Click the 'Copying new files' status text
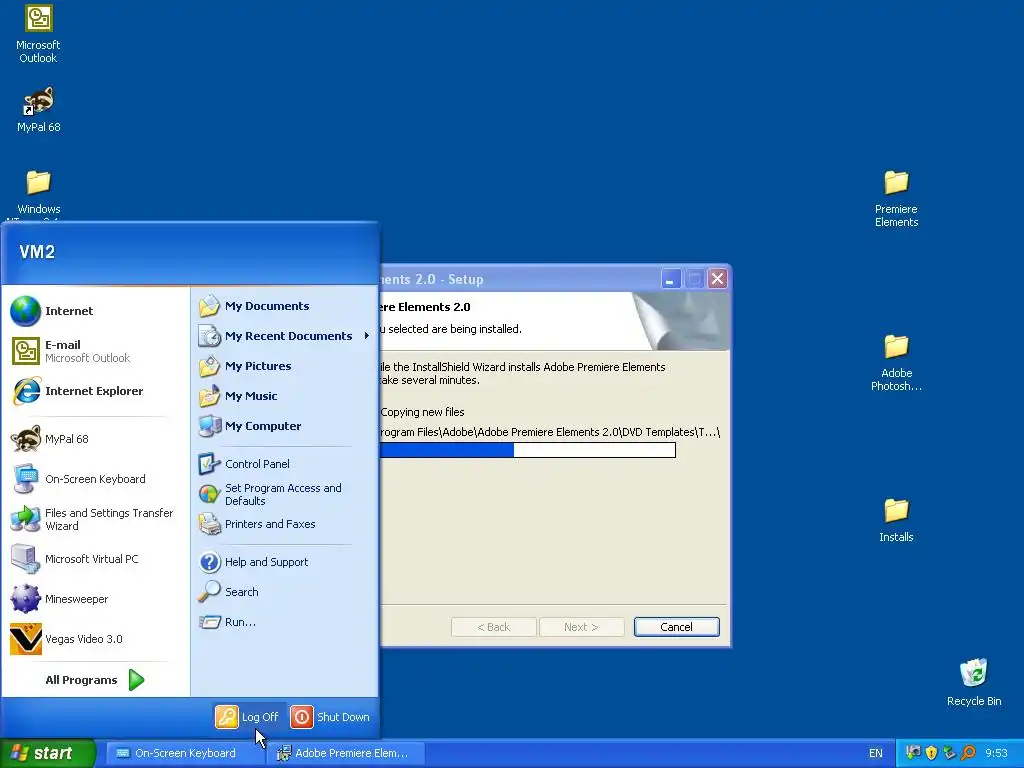Screen dimensions: 1024x768 coord(423,412)
